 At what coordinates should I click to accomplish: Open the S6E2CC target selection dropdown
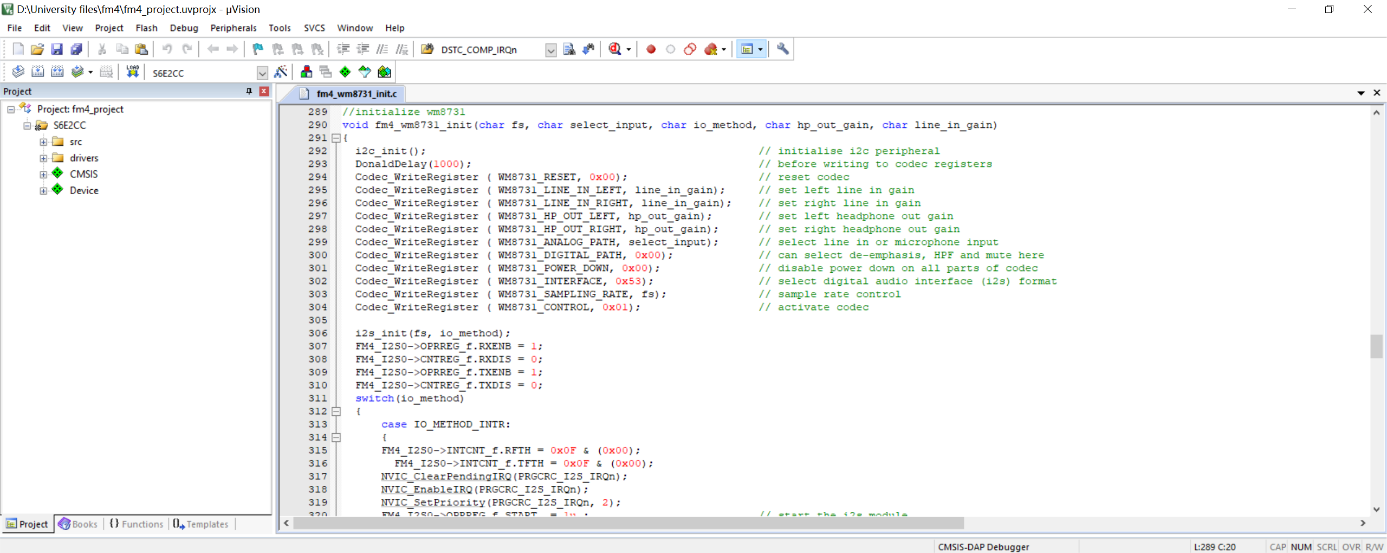tap(262, 73)
